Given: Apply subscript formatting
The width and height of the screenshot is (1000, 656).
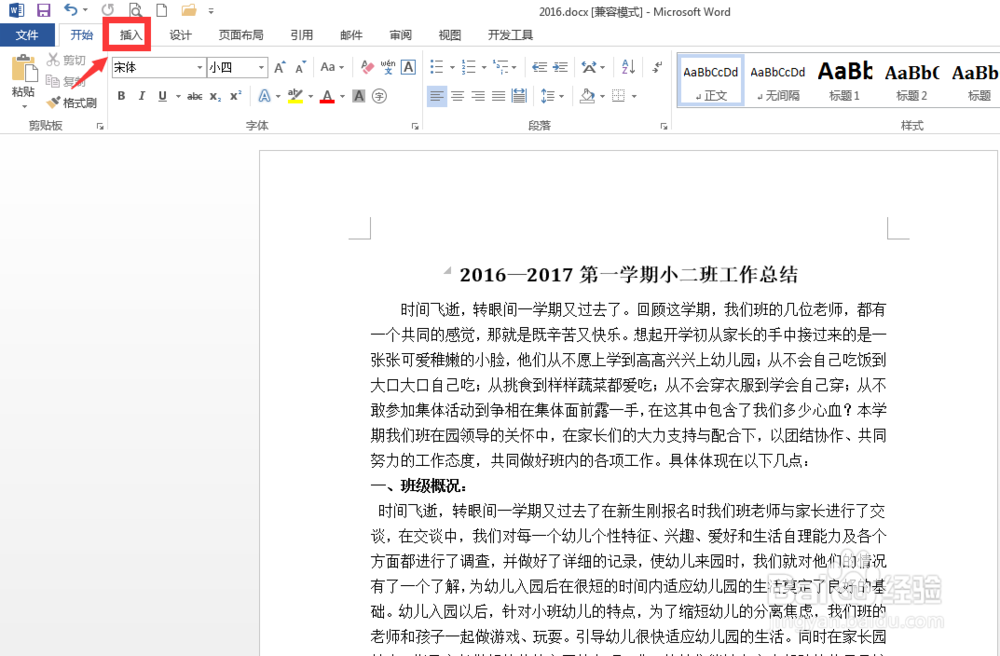Looking at the screenshot, I should point(213,96).
